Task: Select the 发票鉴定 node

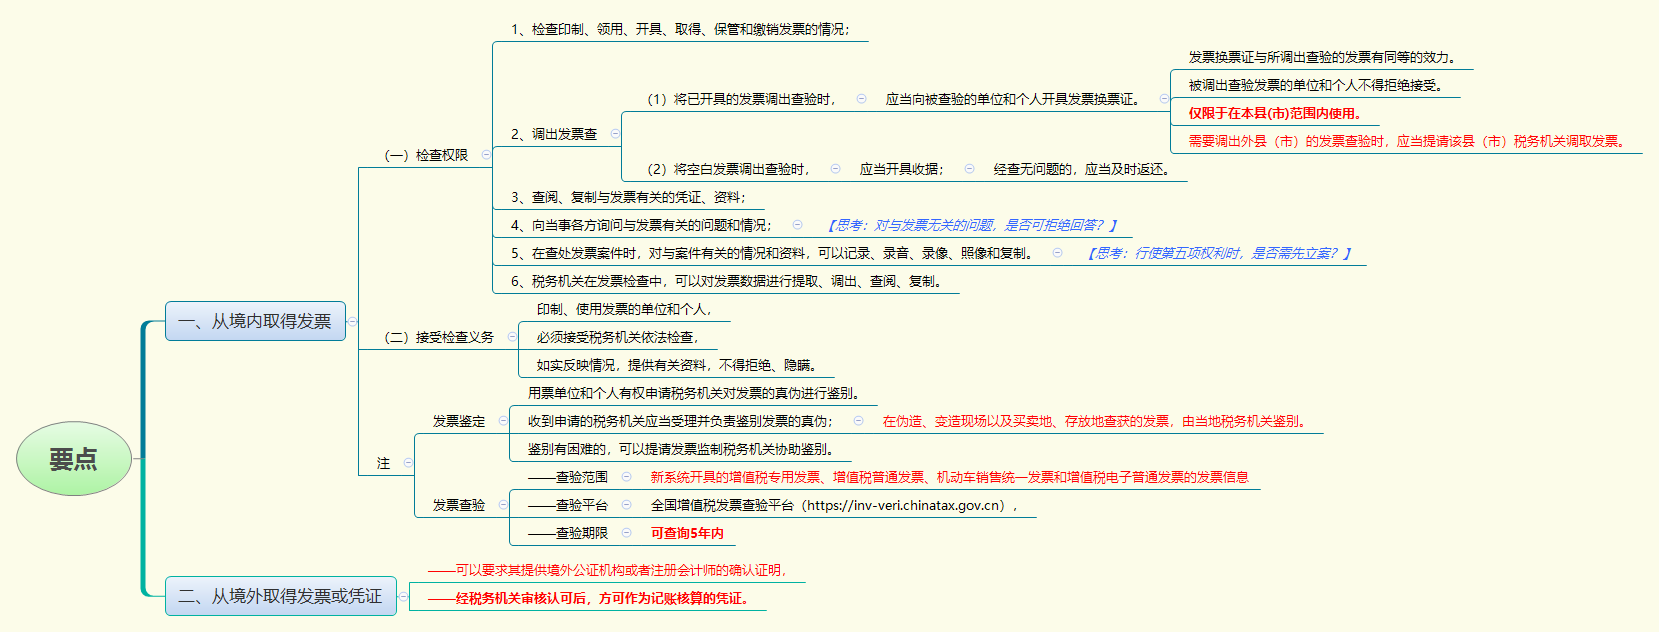Action: tap(459, 421)
